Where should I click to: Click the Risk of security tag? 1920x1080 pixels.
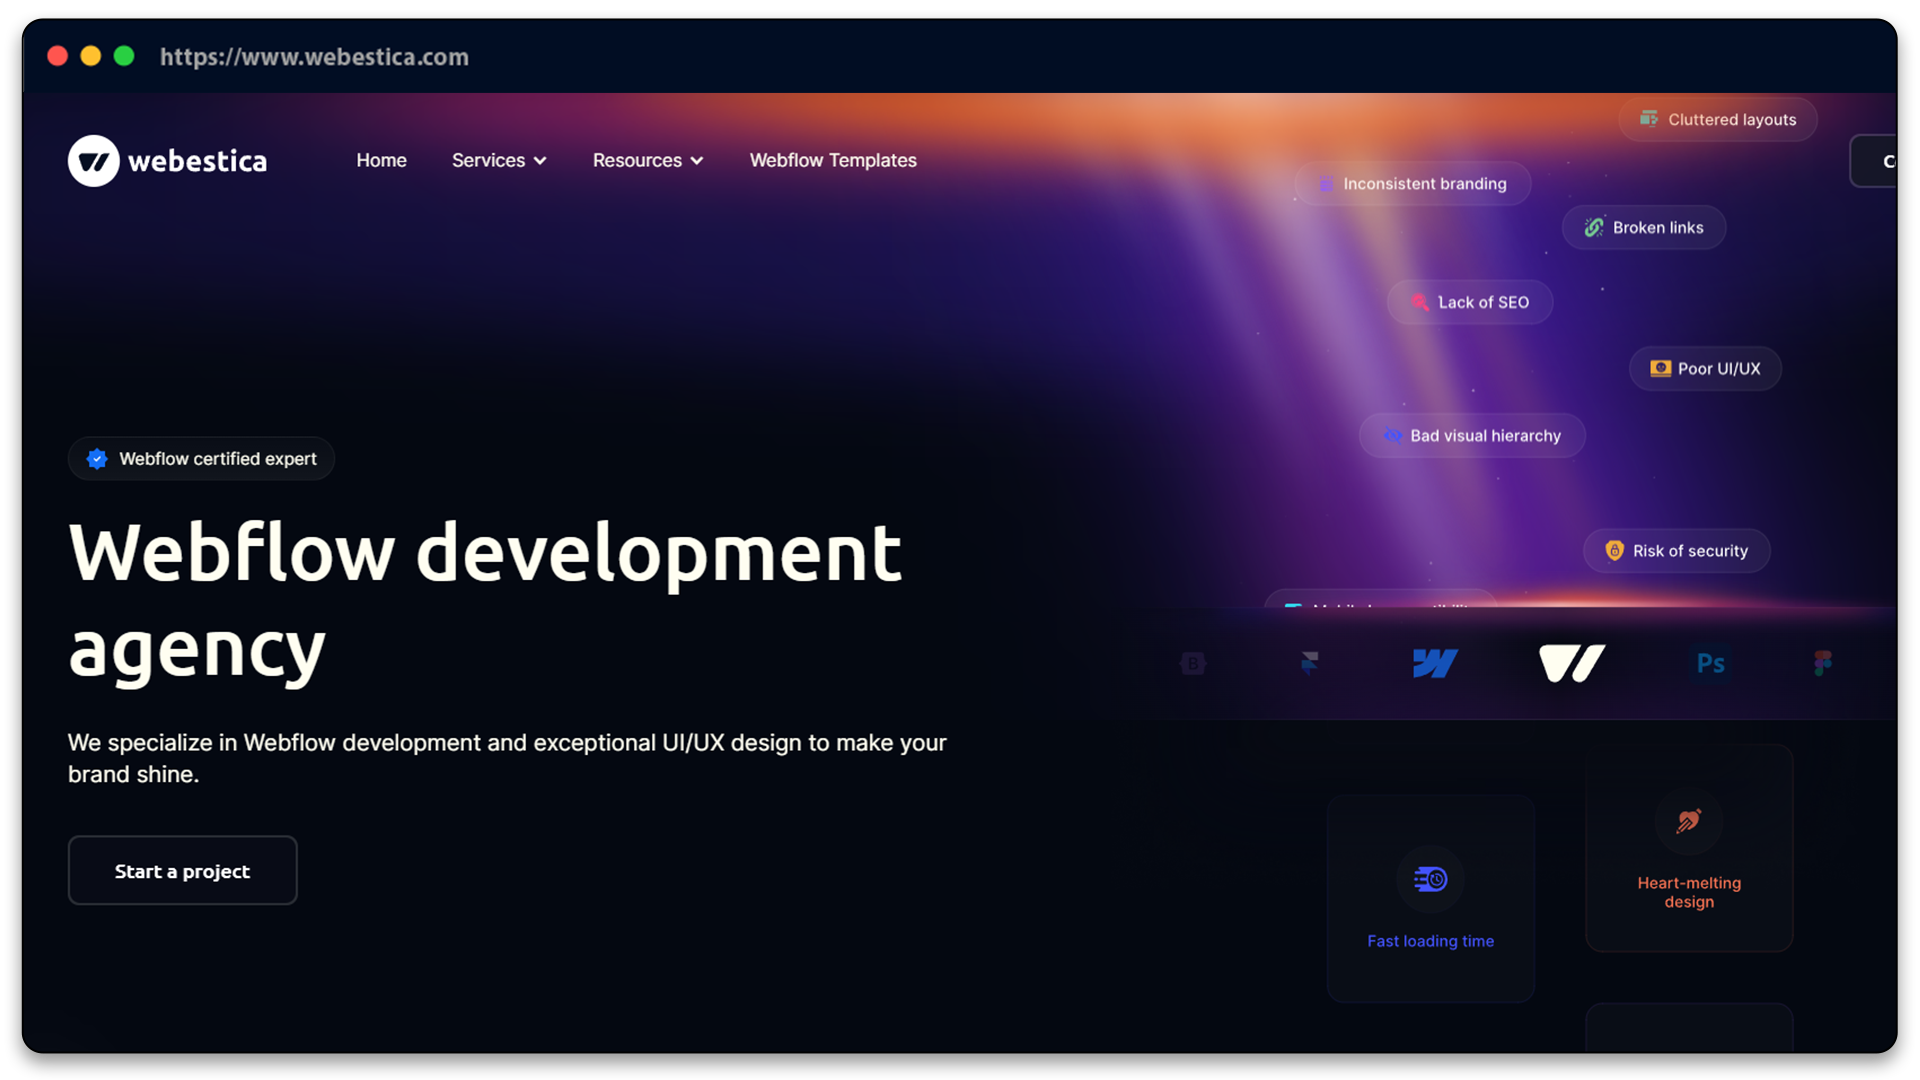pyautogui.click(x=1677, y=551)
